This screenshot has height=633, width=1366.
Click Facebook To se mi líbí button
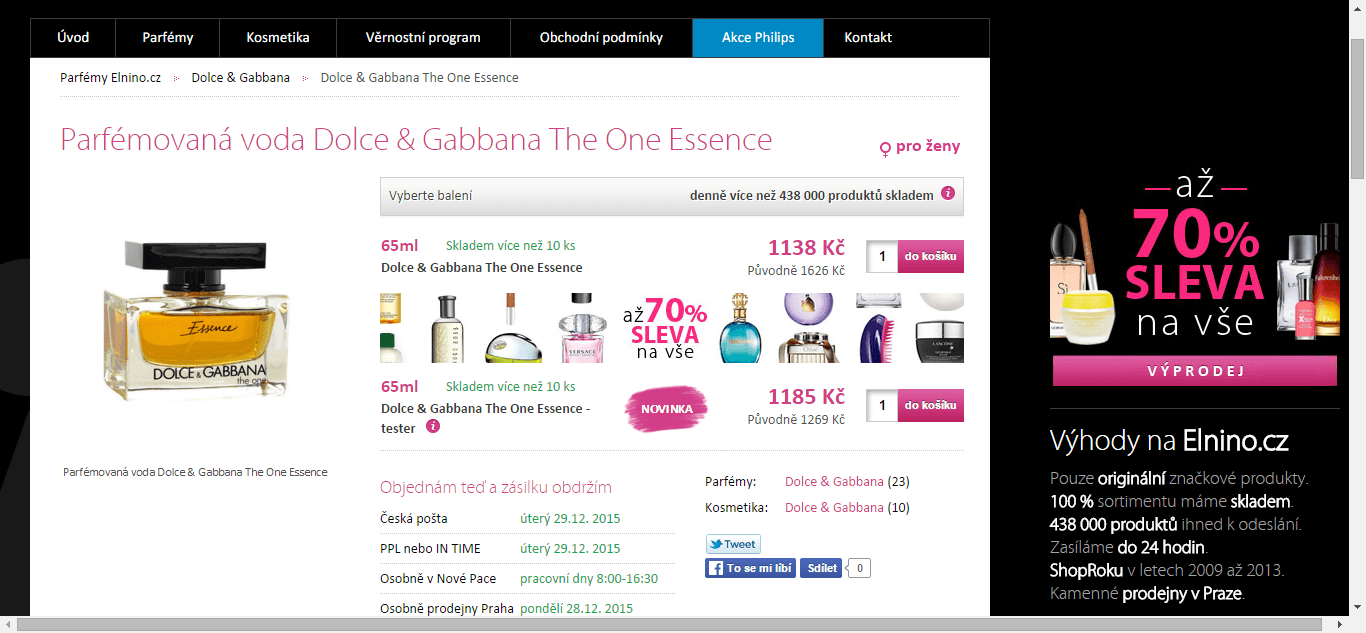point(751,568)
